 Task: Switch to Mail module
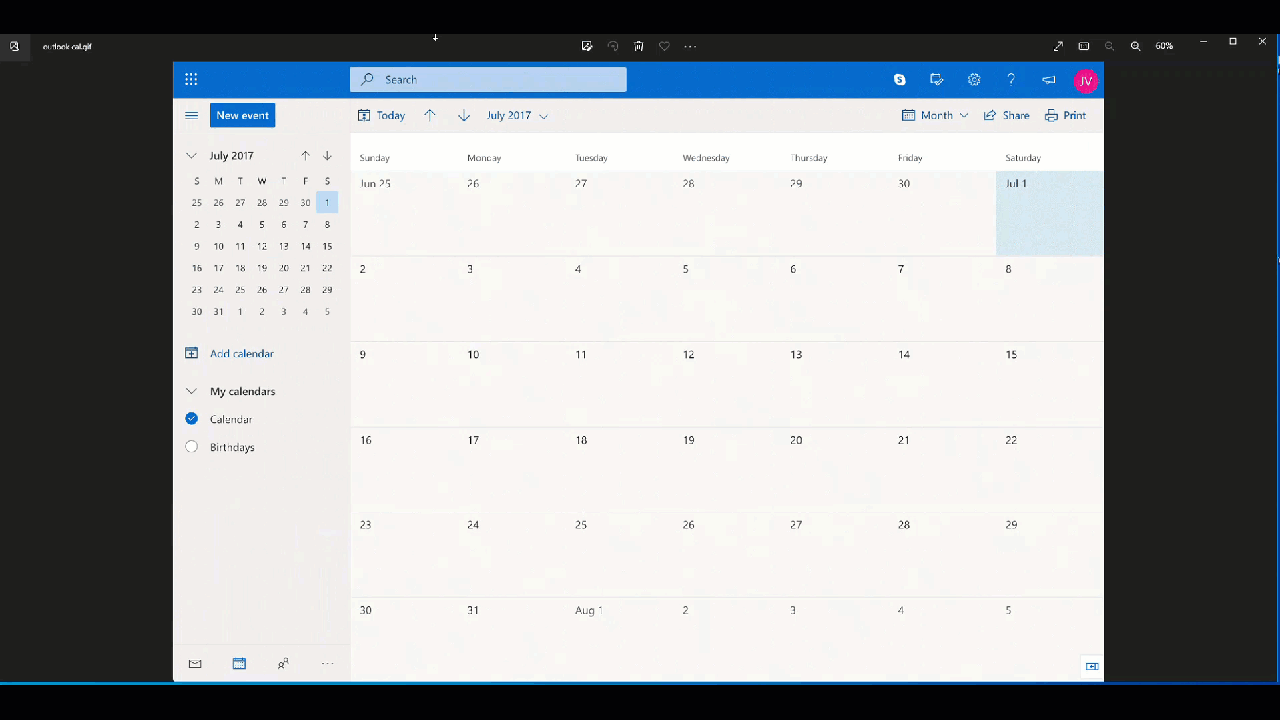[195, 664]
